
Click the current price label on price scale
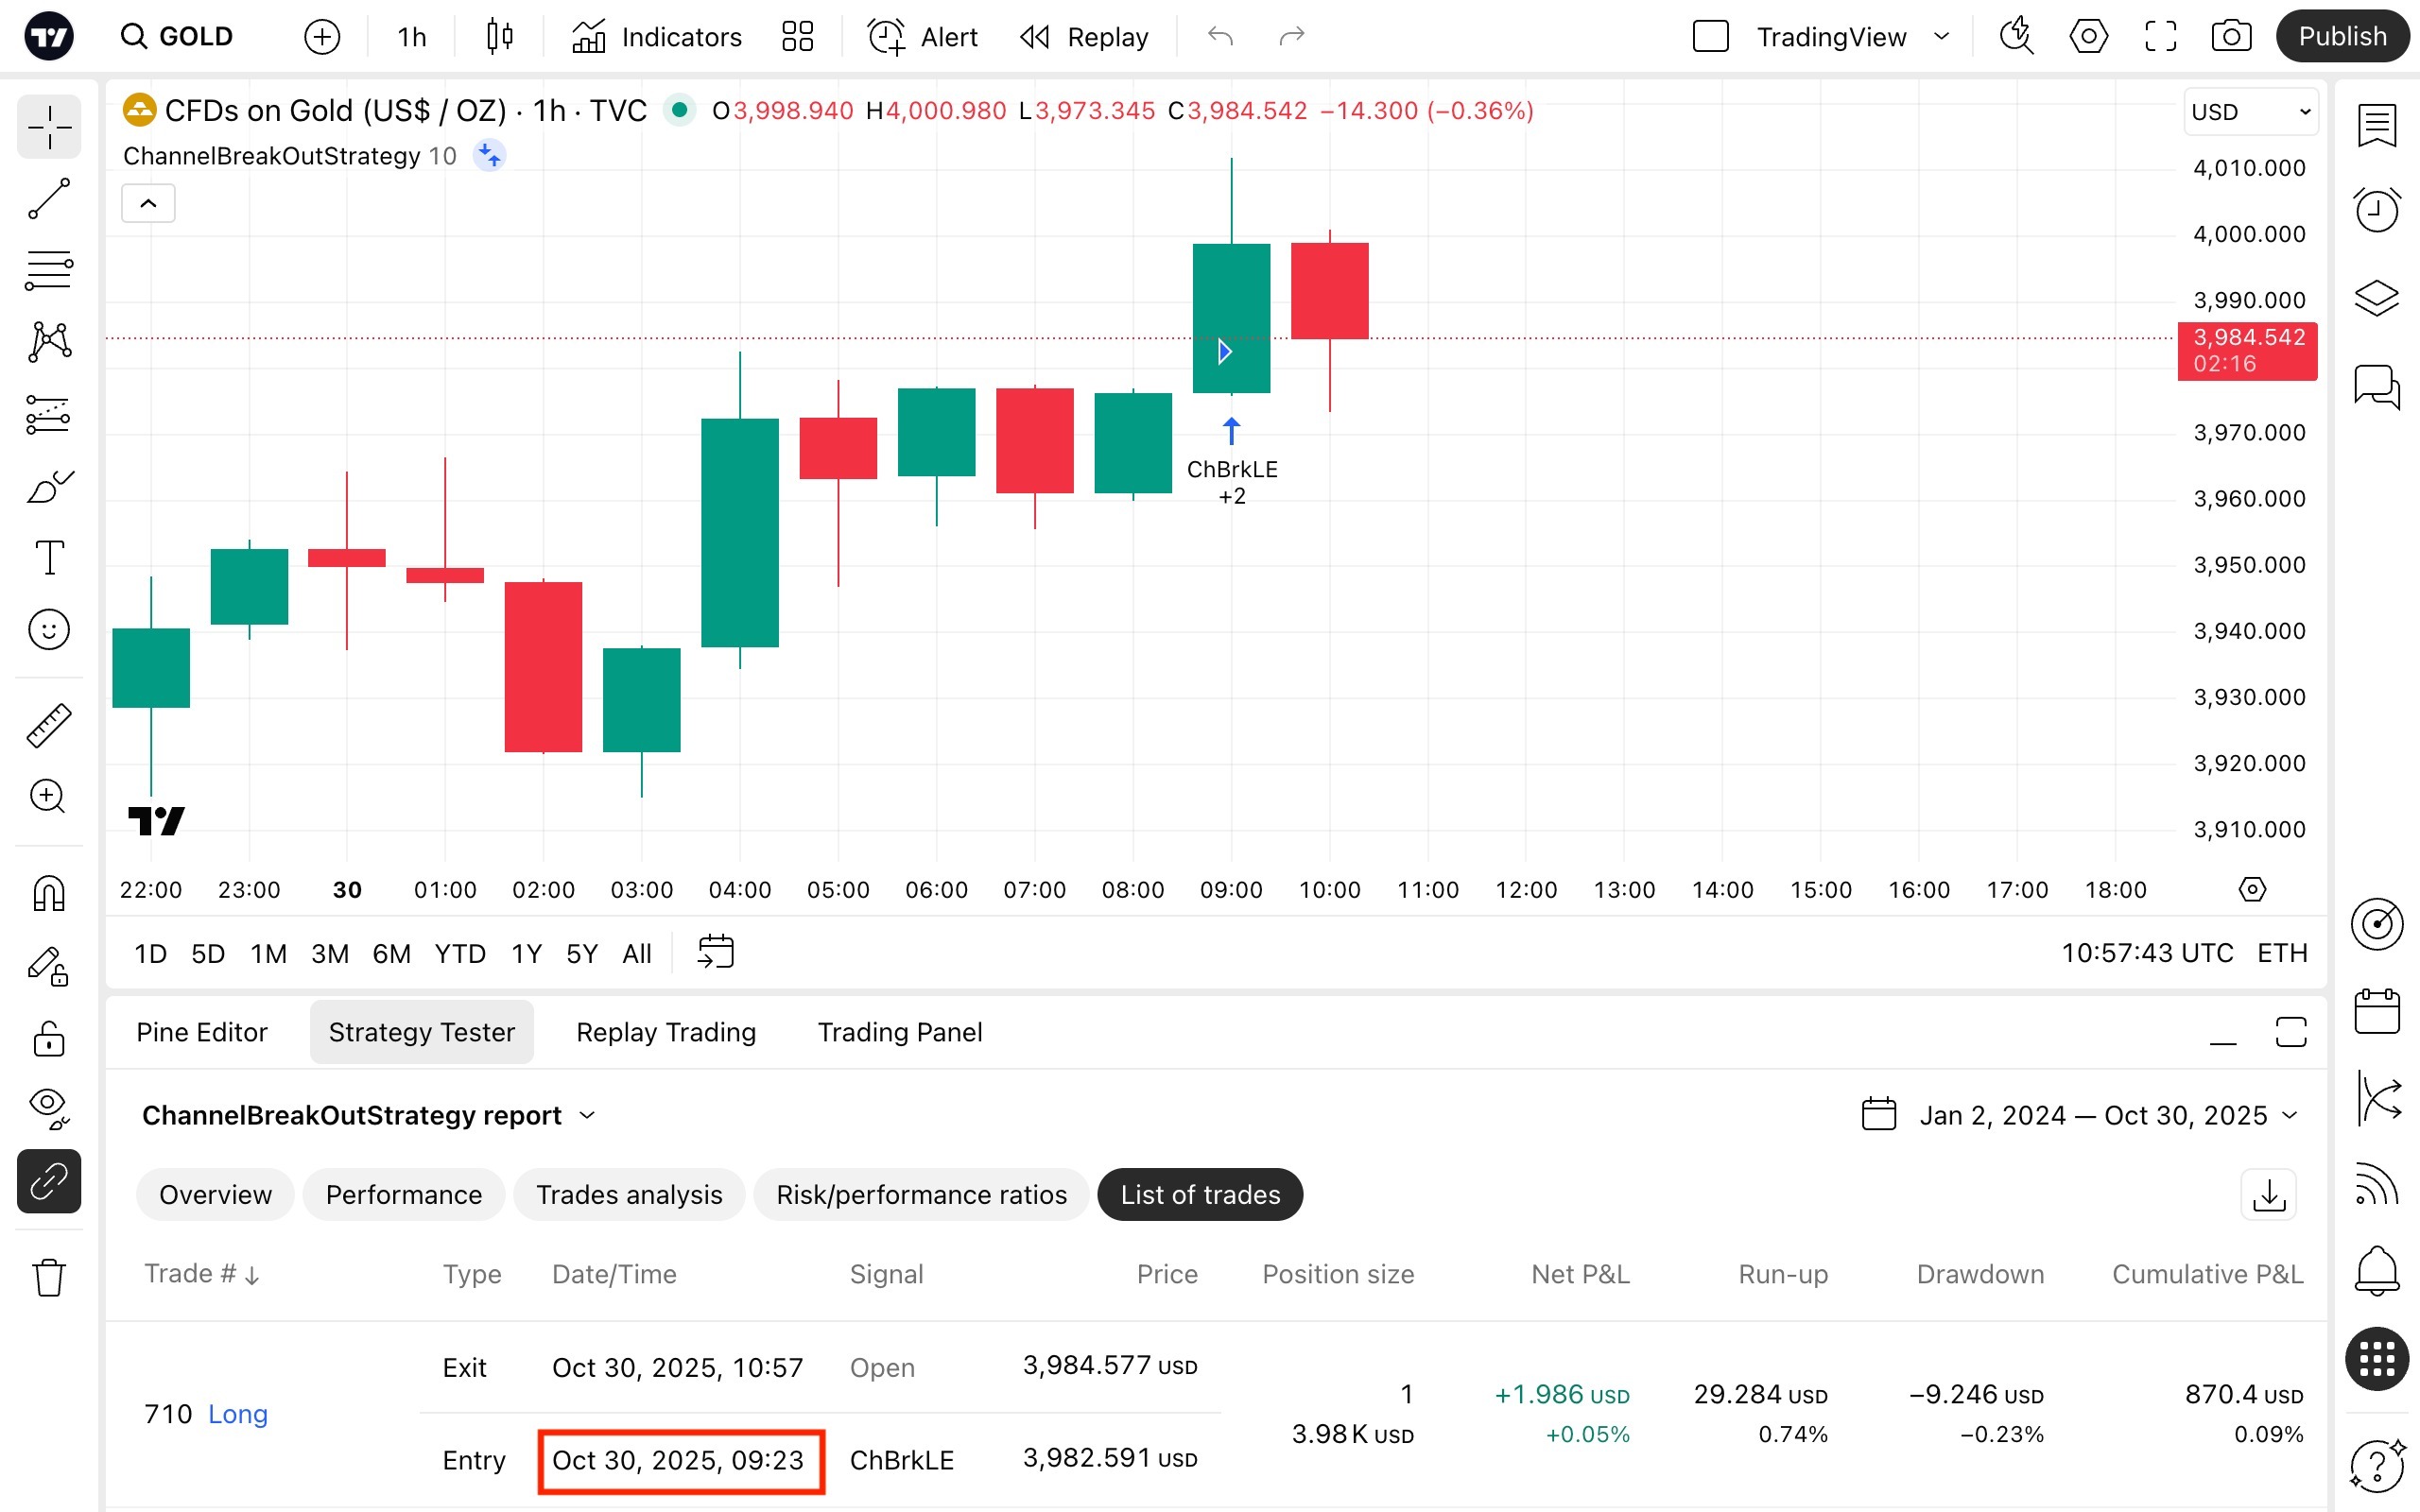2246,351
